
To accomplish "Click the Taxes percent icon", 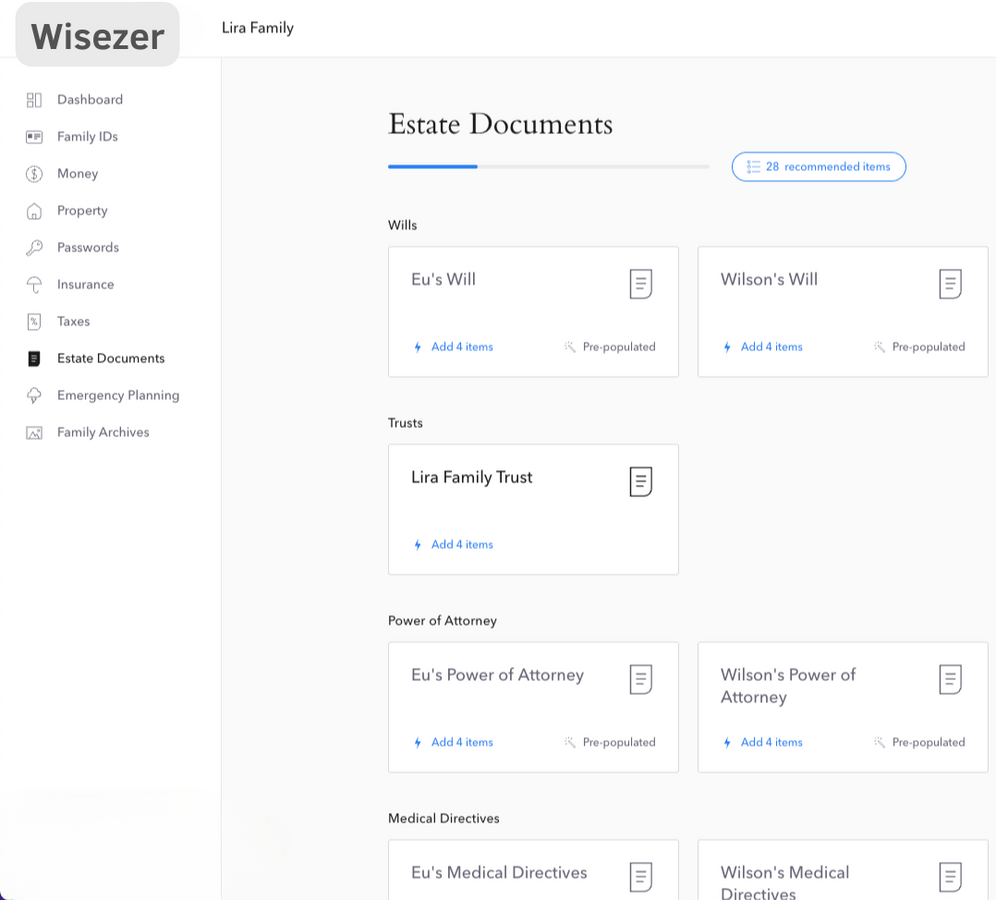I will pos(34,321).
